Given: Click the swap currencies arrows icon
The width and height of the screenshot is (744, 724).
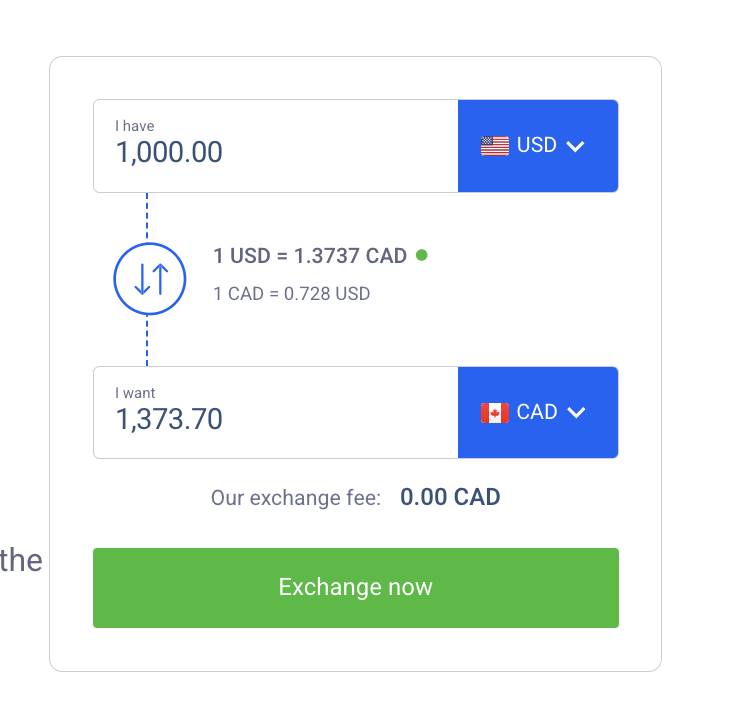Looking at the screenshot, I should pos(150,279).
